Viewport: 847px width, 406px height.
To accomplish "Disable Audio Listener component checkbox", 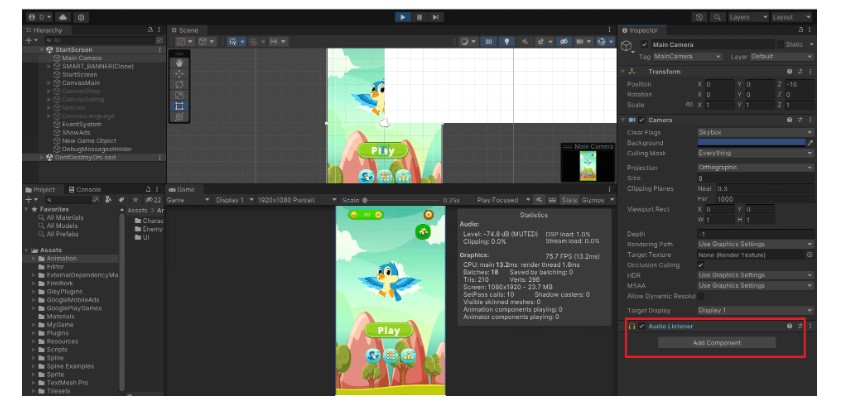I will click(642, 326).
